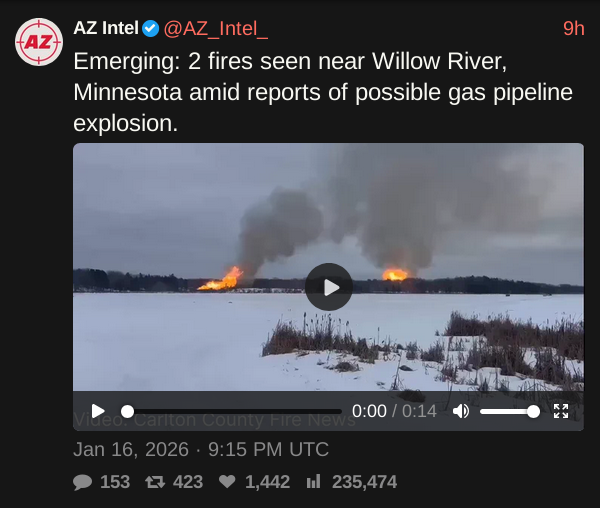Click the heart likes icon
Screen dimensions: 600x508
click(x=227, y=482)
